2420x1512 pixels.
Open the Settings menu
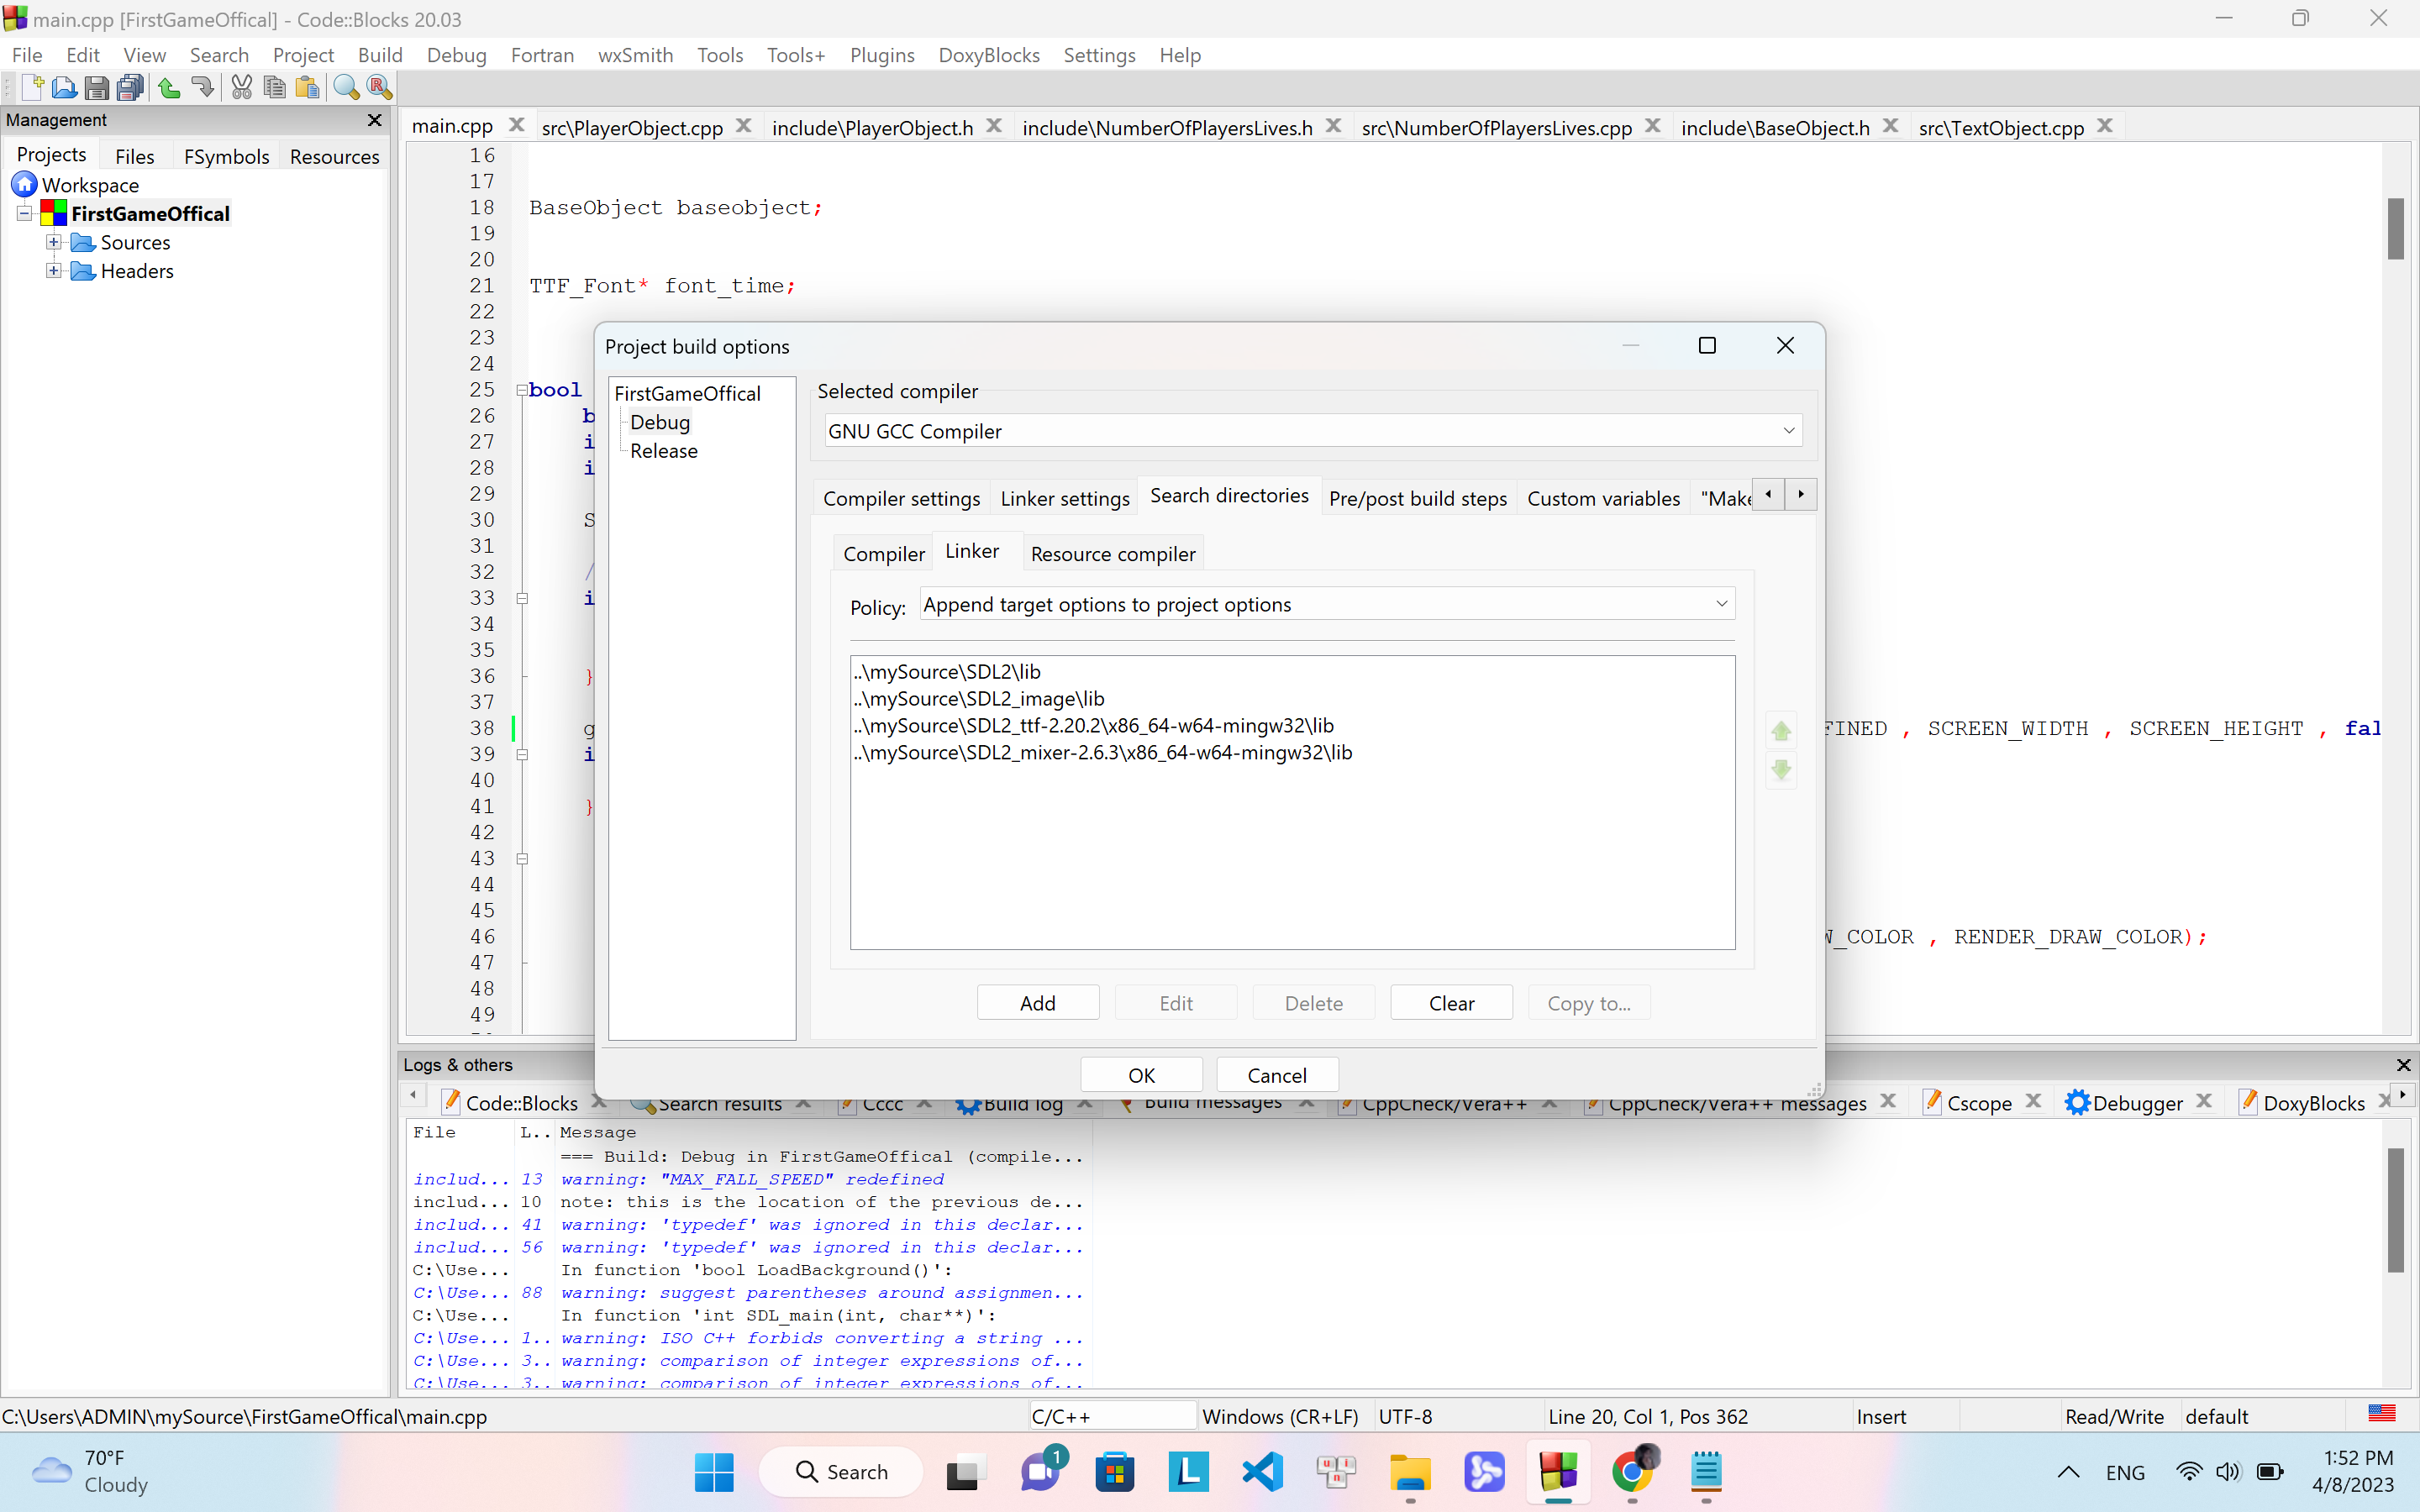1099,55
